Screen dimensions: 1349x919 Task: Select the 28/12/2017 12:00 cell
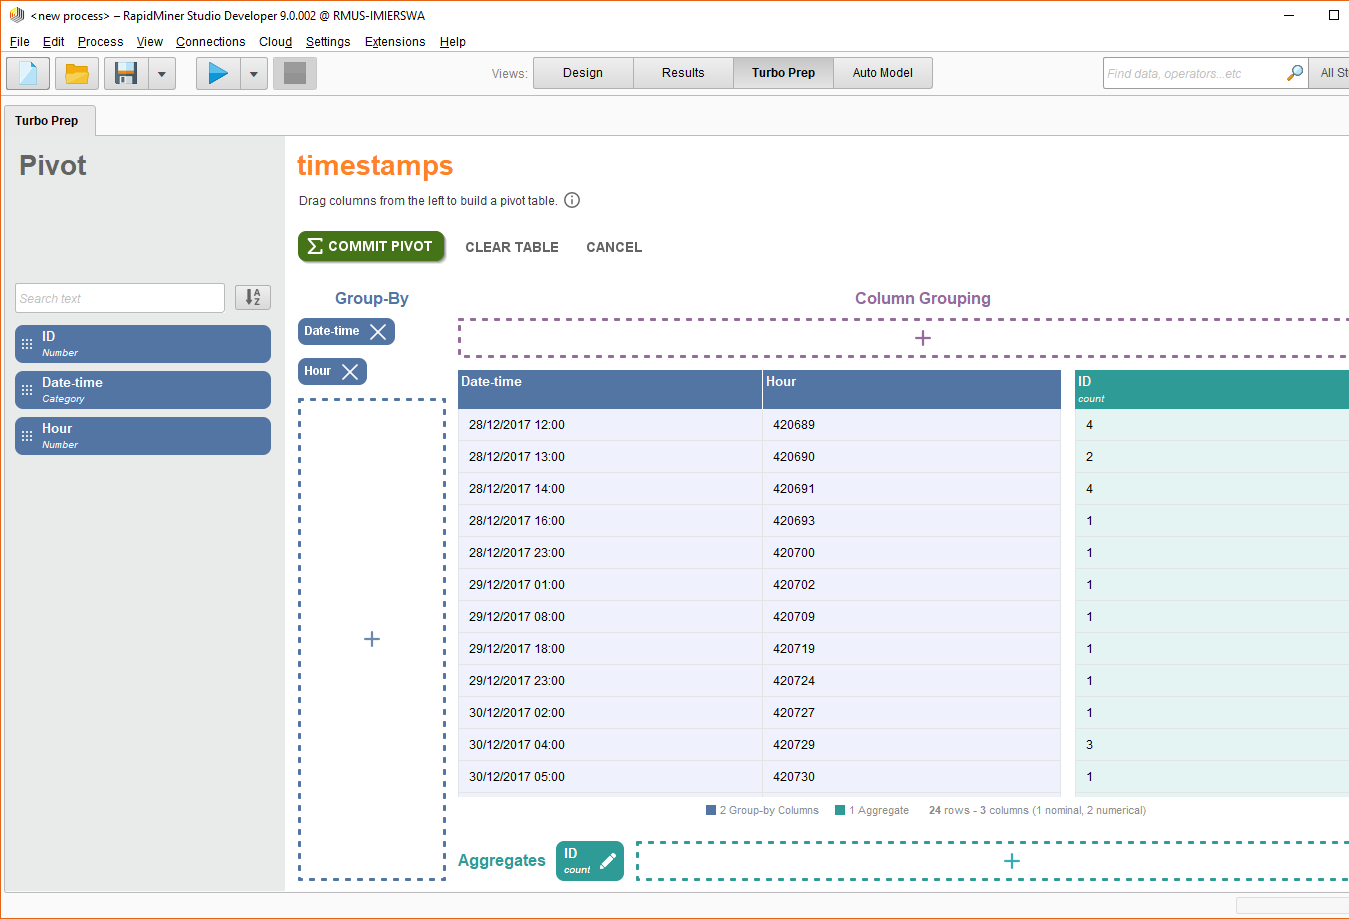click(610, 425)
